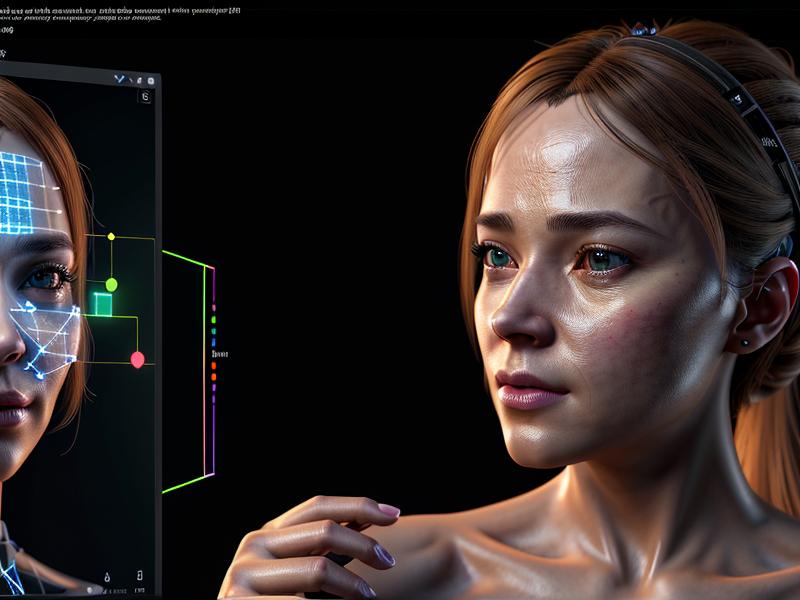
Task: Select the green square node
Action: pyautogui.click(x=103, y=304)
